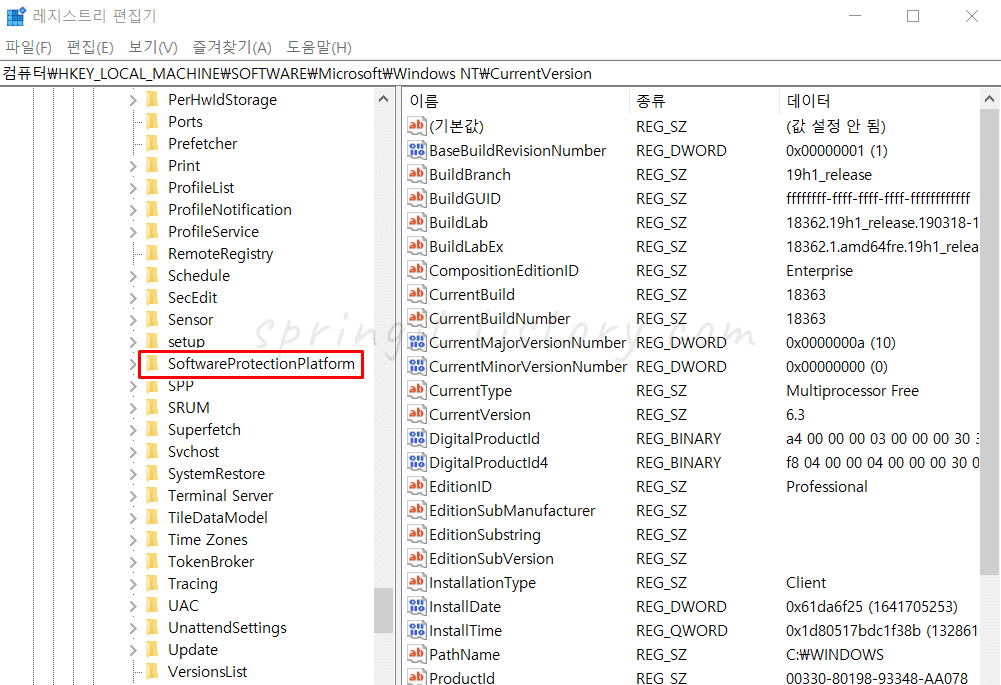Click the folder icon beside RemoteRegistry
This screenshot has width=1001, height=685.
[152, 253]
